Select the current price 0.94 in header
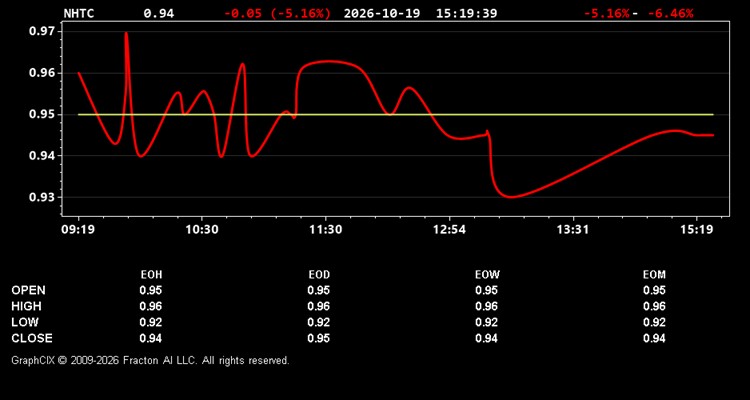The height and width of the screenshot is (400, 750). coord(159,13)
